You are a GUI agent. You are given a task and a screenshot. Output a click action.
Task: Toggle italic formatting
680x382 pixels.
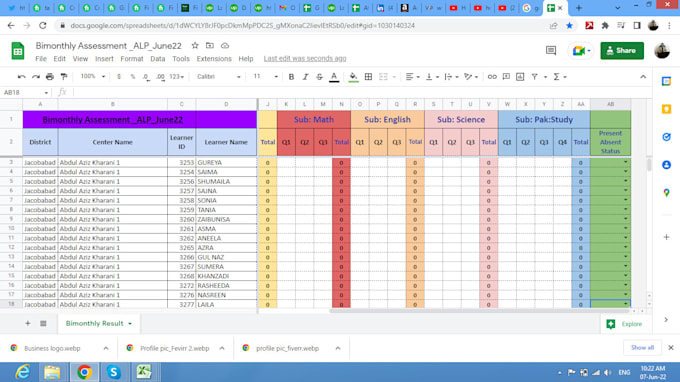(305, 77)
